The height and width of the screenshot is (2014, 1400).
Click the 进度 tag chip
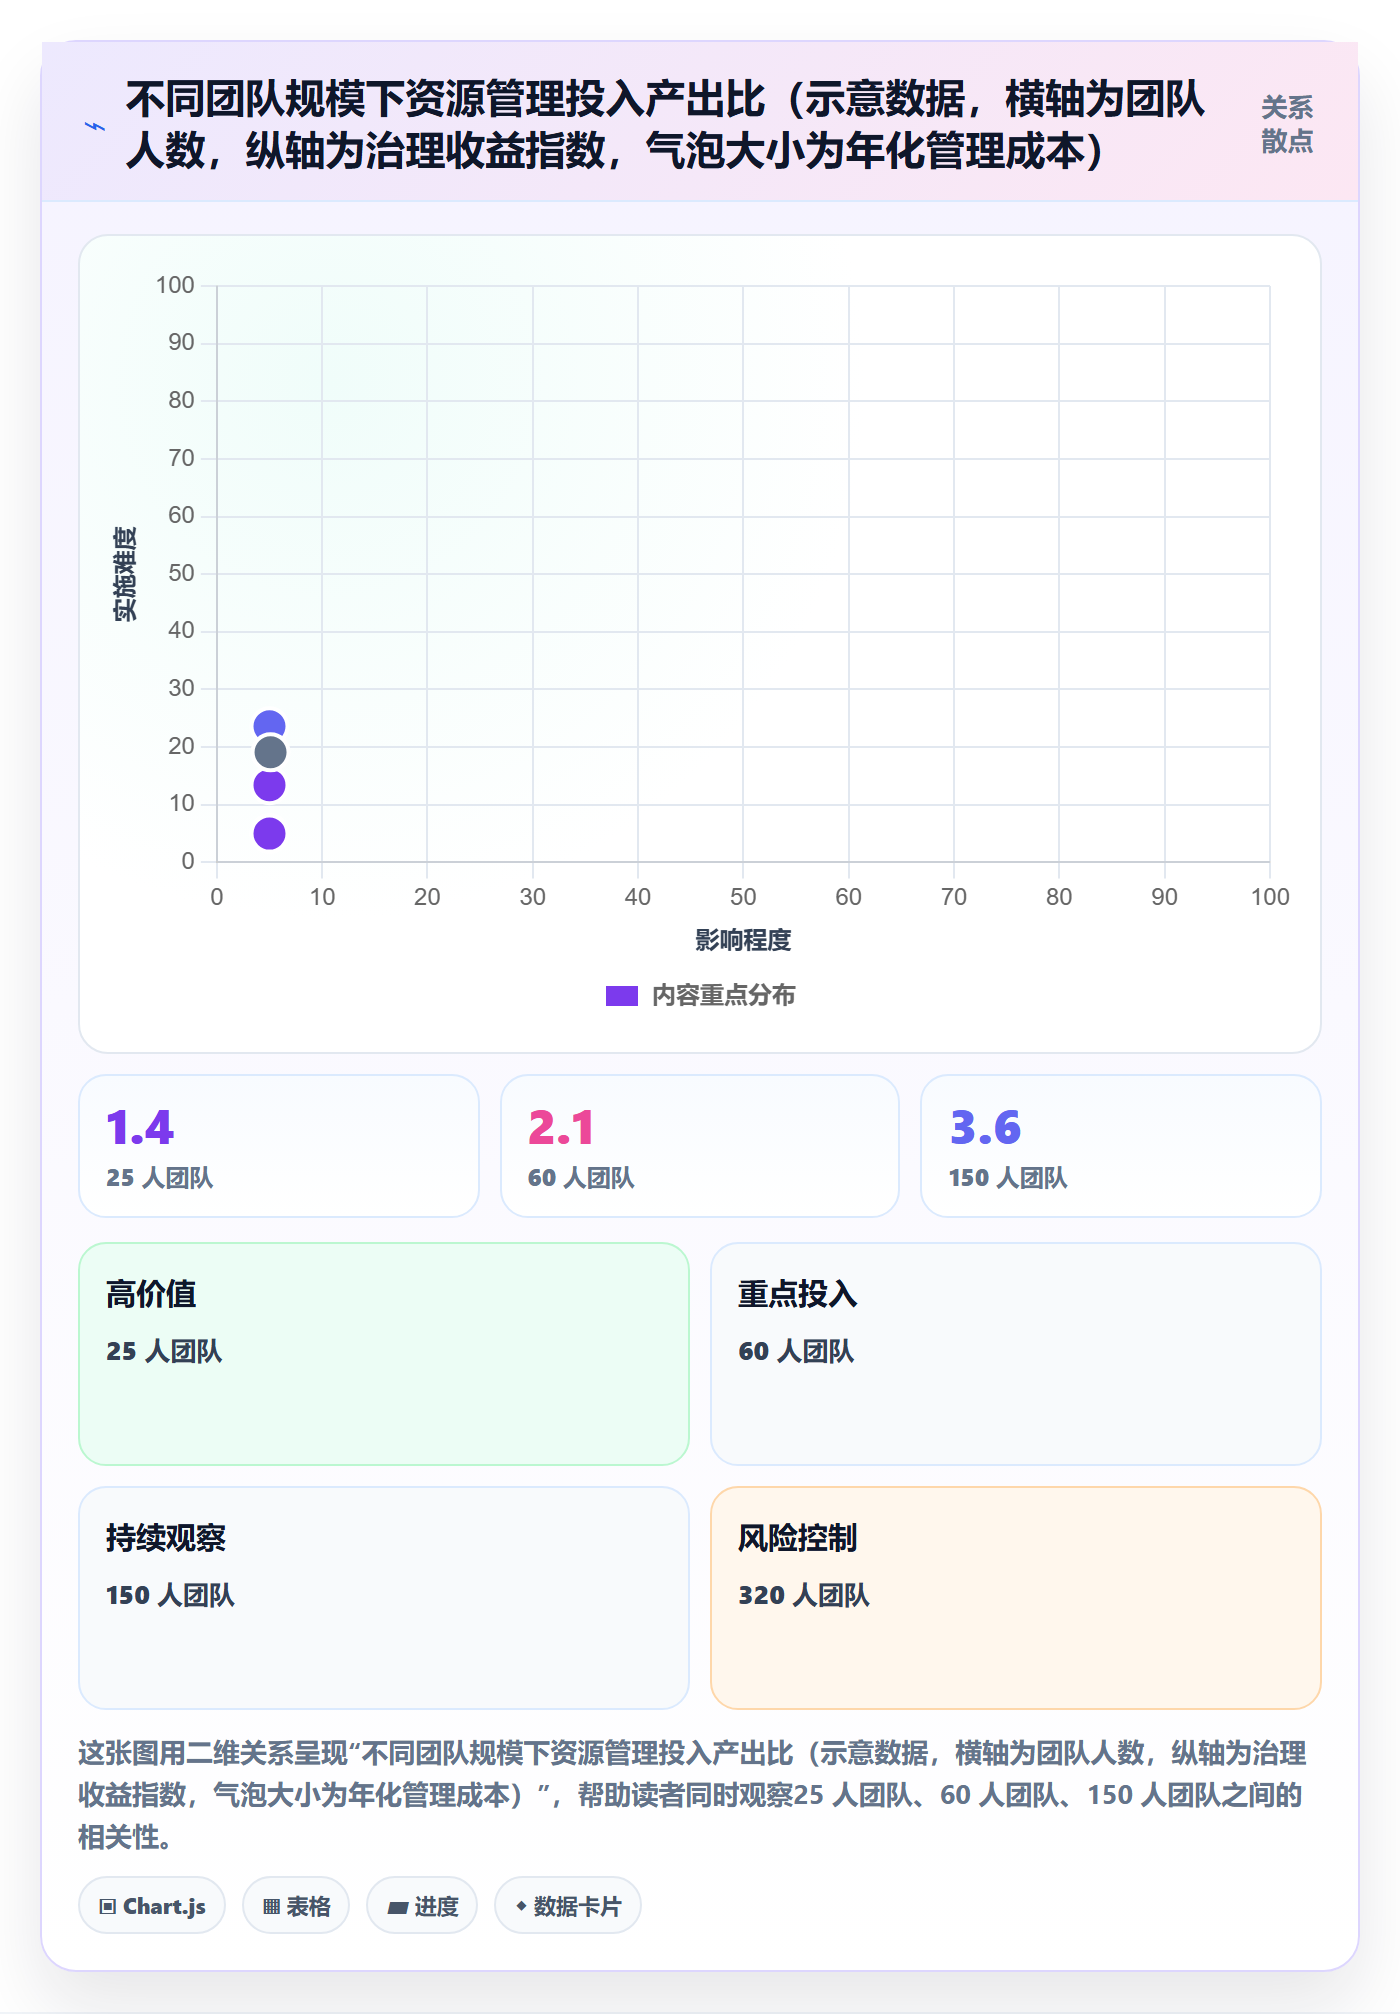pyautogui.click(x=422, y=1906)
